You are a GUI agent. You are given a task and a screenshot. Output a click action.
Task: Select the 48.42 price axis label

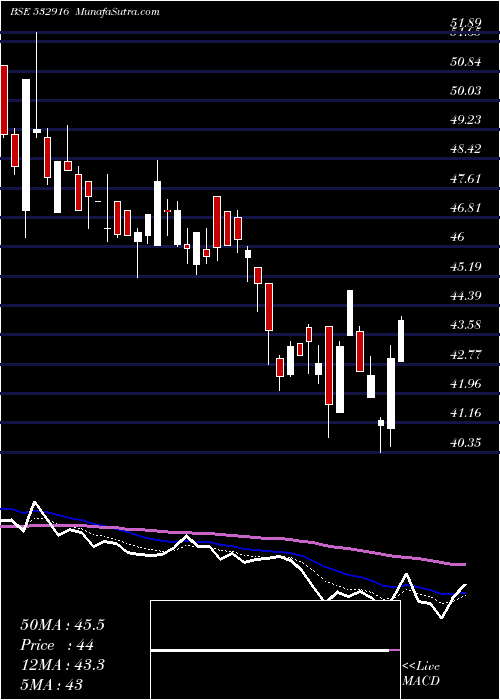coord(466,149)
